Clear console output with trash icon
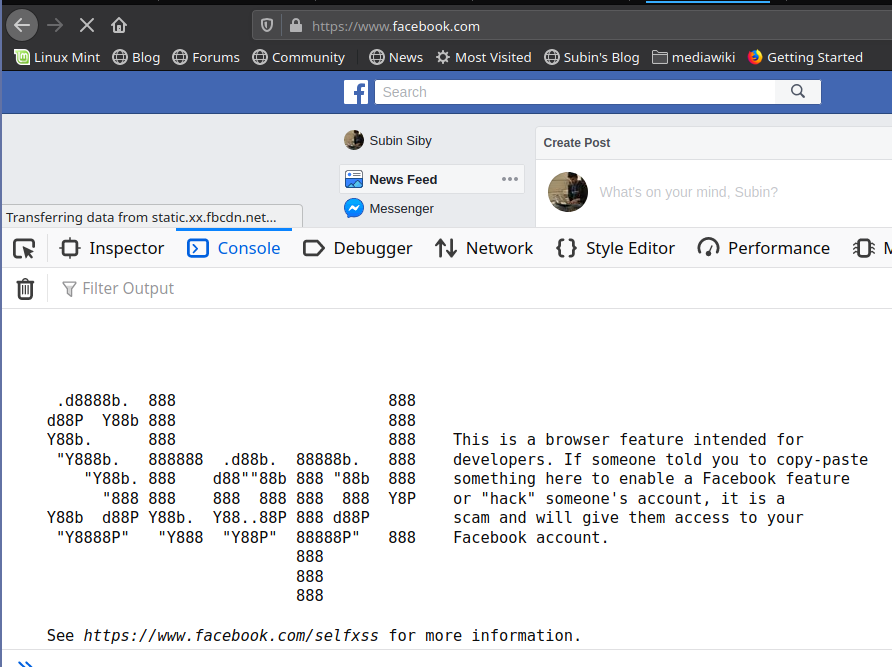The width and height of the screenshot is (892, 667). click(x=25, y=289)
